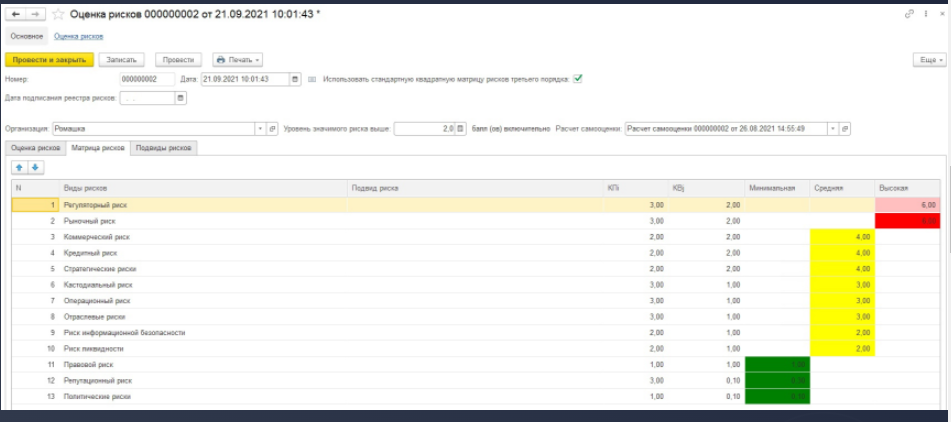Click the registry signing date field
The width and height of the screenshot is (951, 422).
(147, 98)
